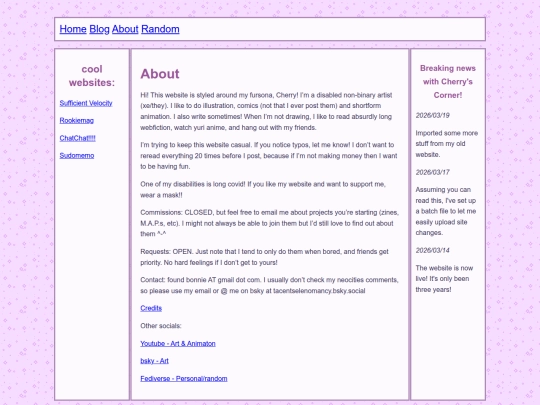Viewport: 540px width, 405px height.
Task: Click the 2026/03/17 news date
Action: click(433, 172)
